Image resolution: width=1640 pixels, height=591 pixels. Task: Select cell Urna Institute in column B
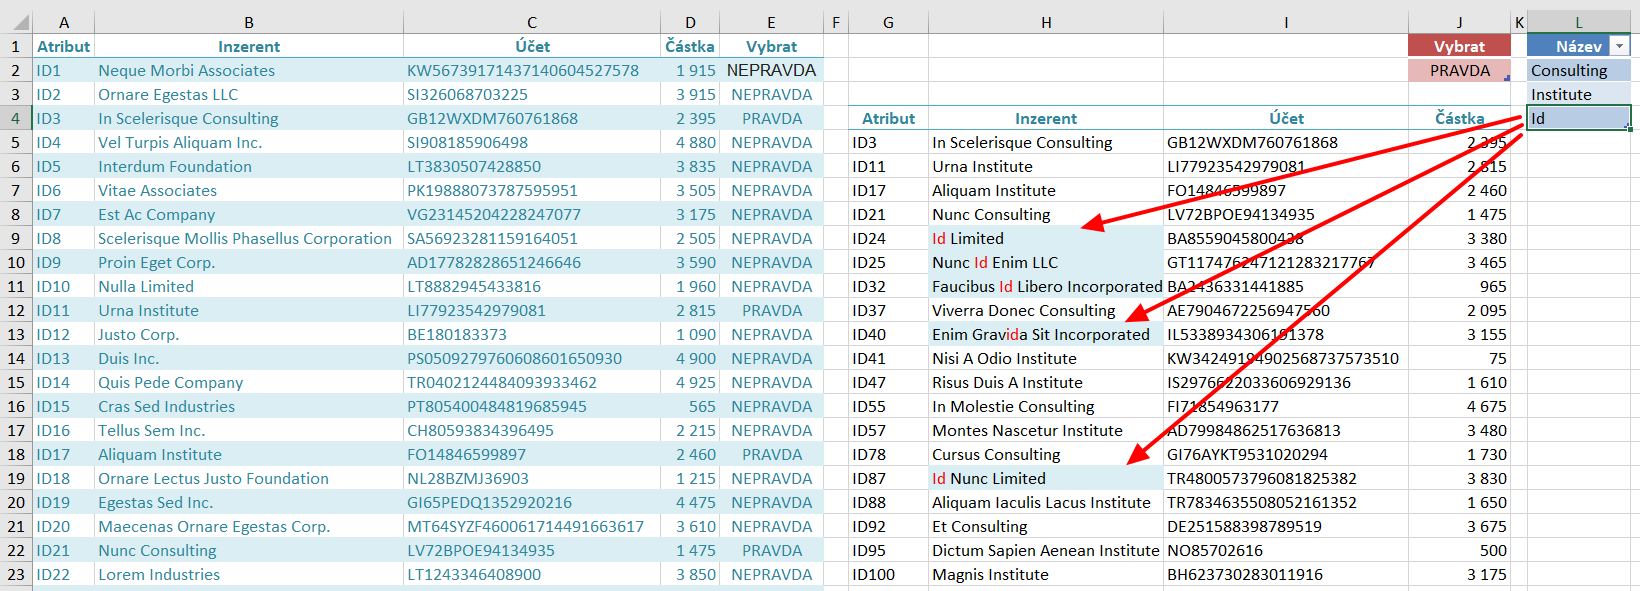249,310
